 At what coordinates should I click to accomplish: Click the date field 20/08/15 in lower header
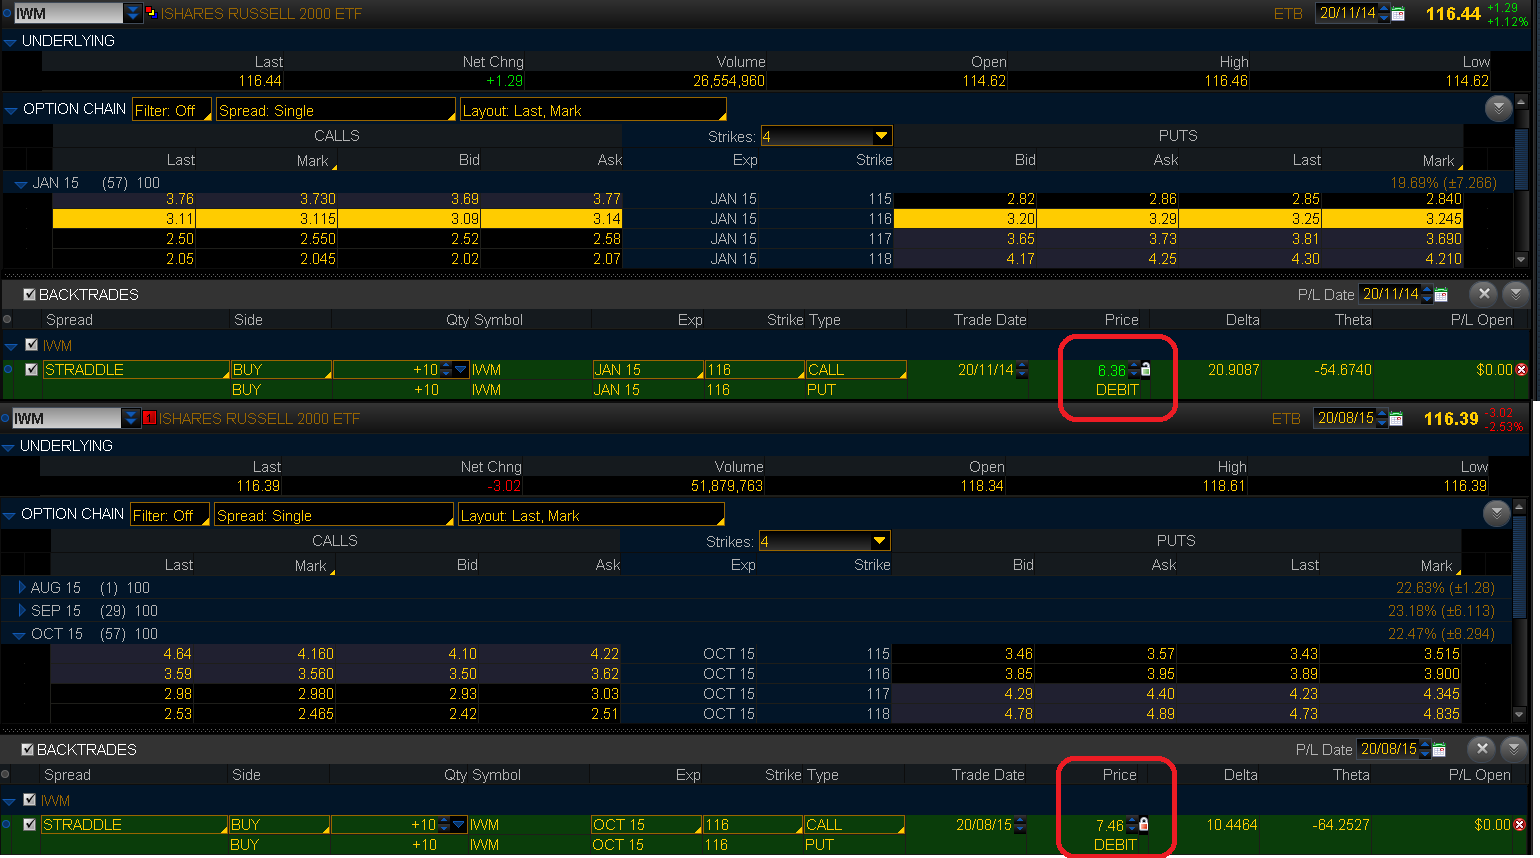tap(1345, 419)
